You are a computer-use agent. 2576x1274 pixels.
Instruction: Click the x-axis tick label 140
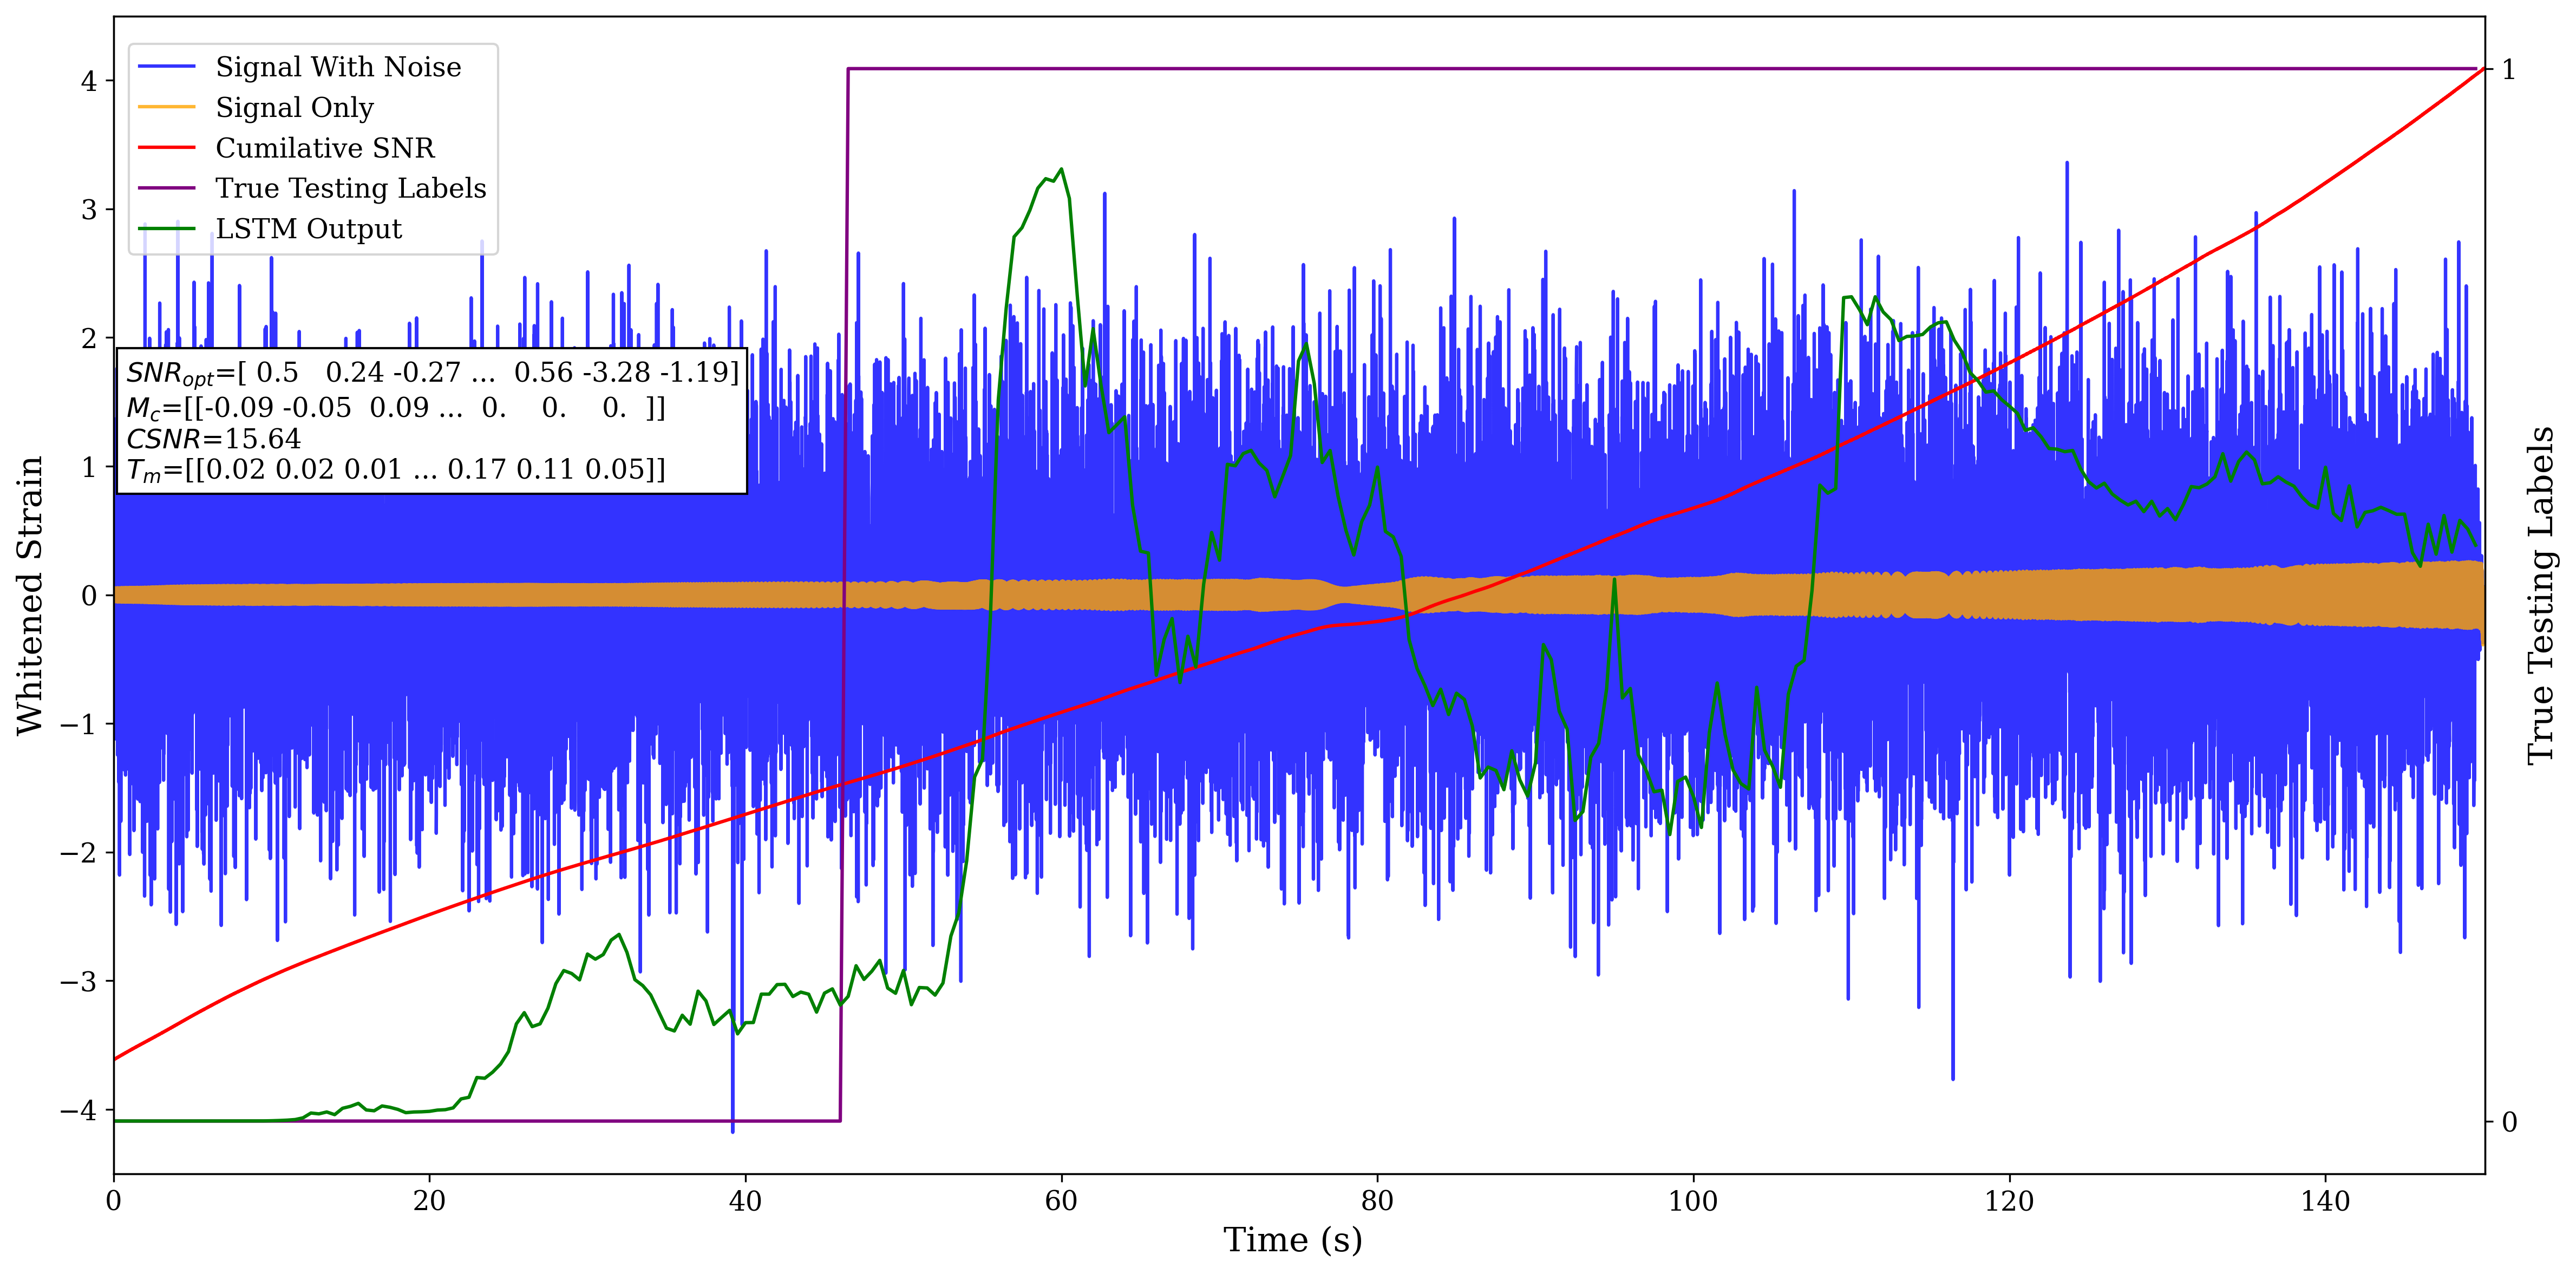tap(2325, 1200)
